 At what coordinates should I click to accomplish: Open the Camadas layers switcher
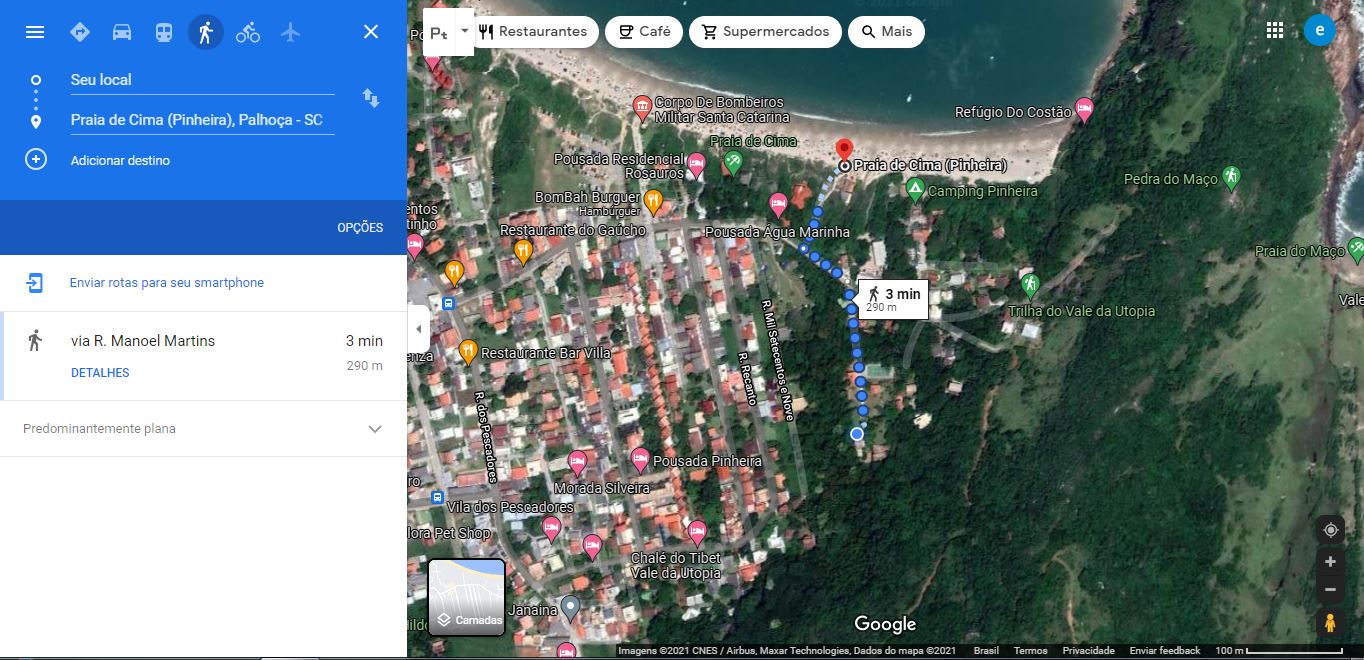click(466, 597)
